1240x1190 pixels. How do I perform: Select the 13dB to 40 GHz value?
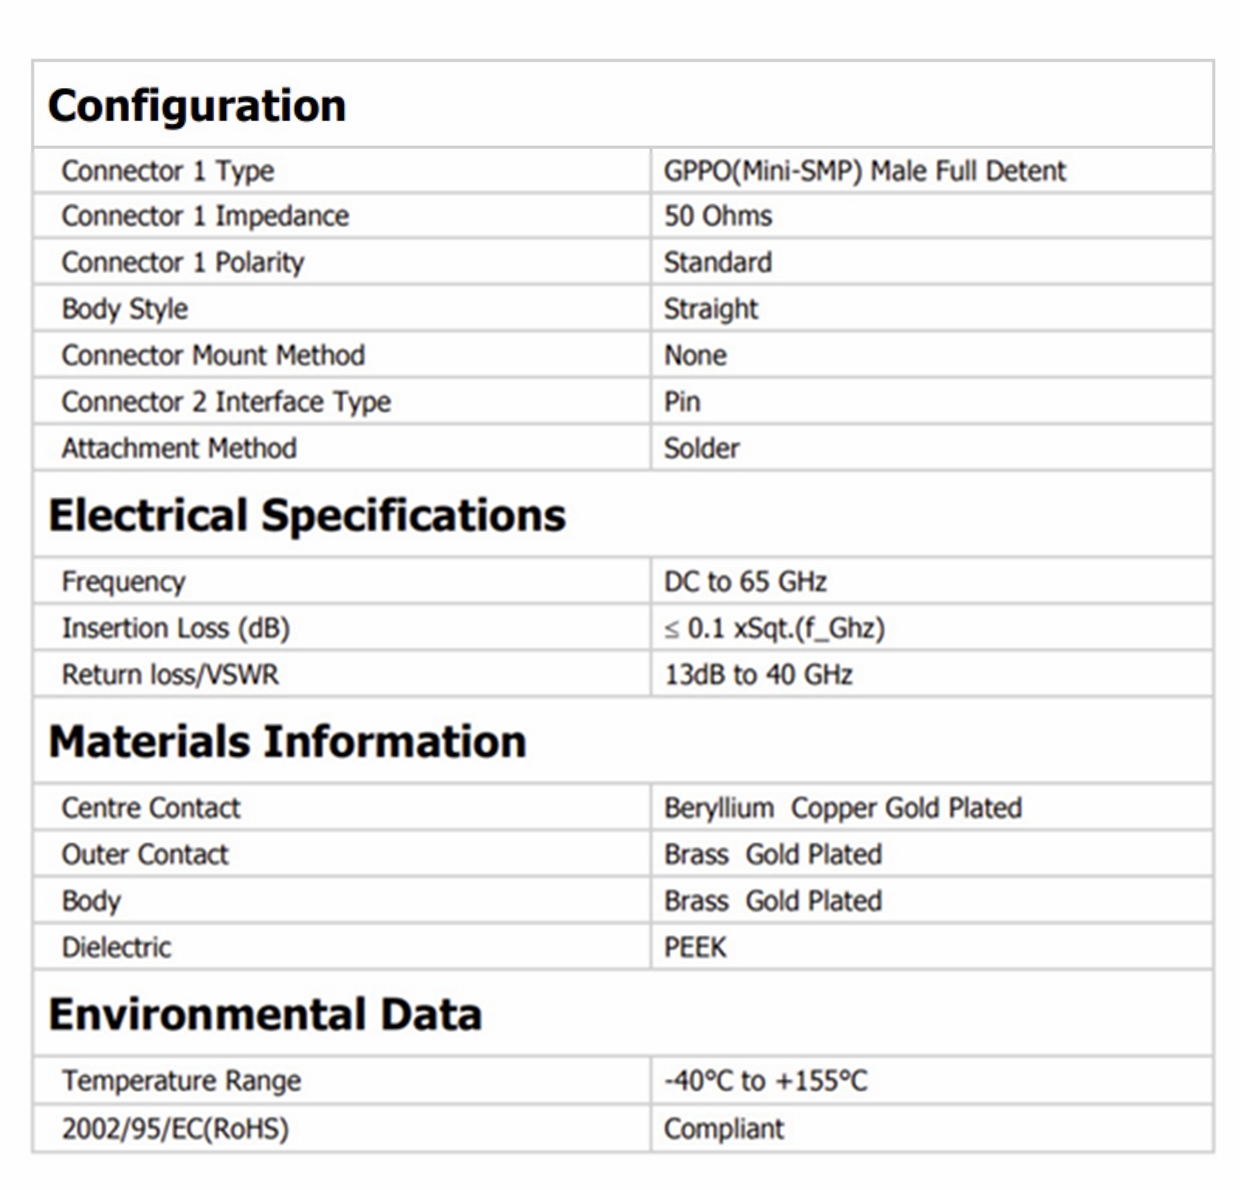[x=758, y=675]
